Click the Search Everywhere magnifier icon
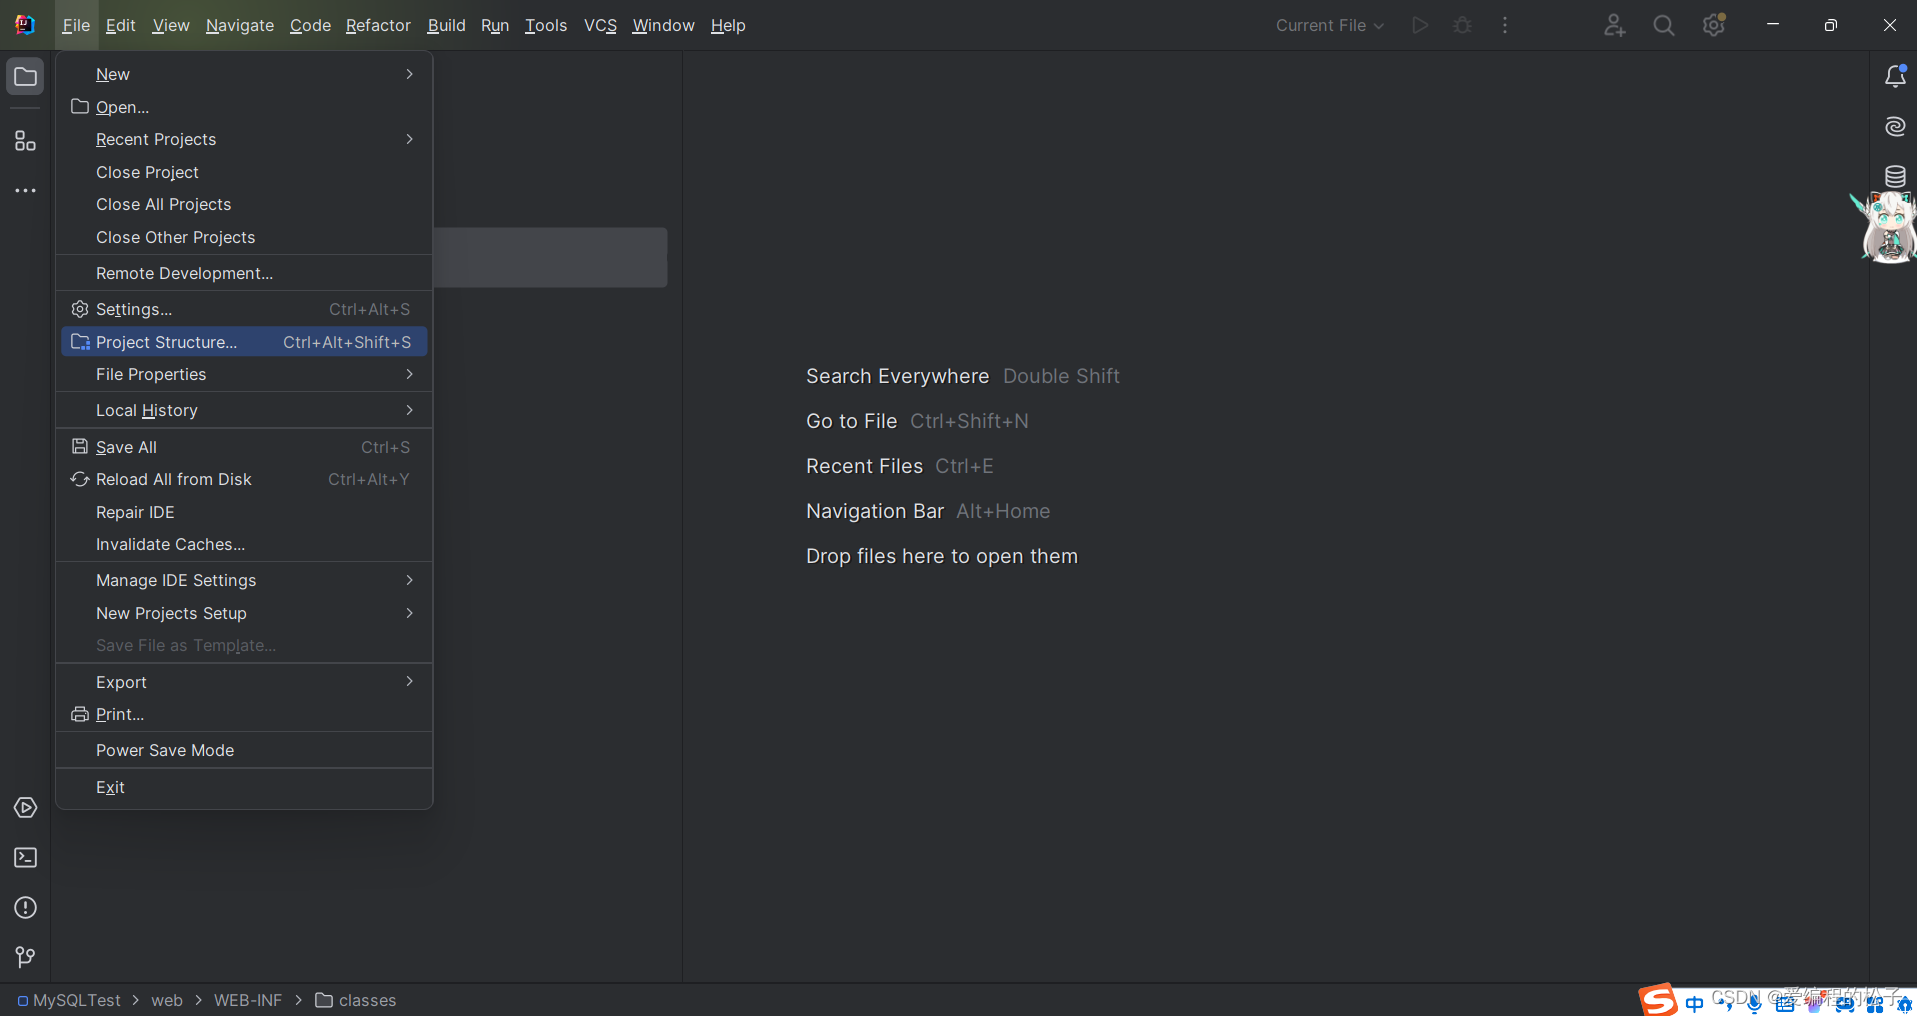The height and width of the screenshot is (1016, 1917). pos(1663,26)
